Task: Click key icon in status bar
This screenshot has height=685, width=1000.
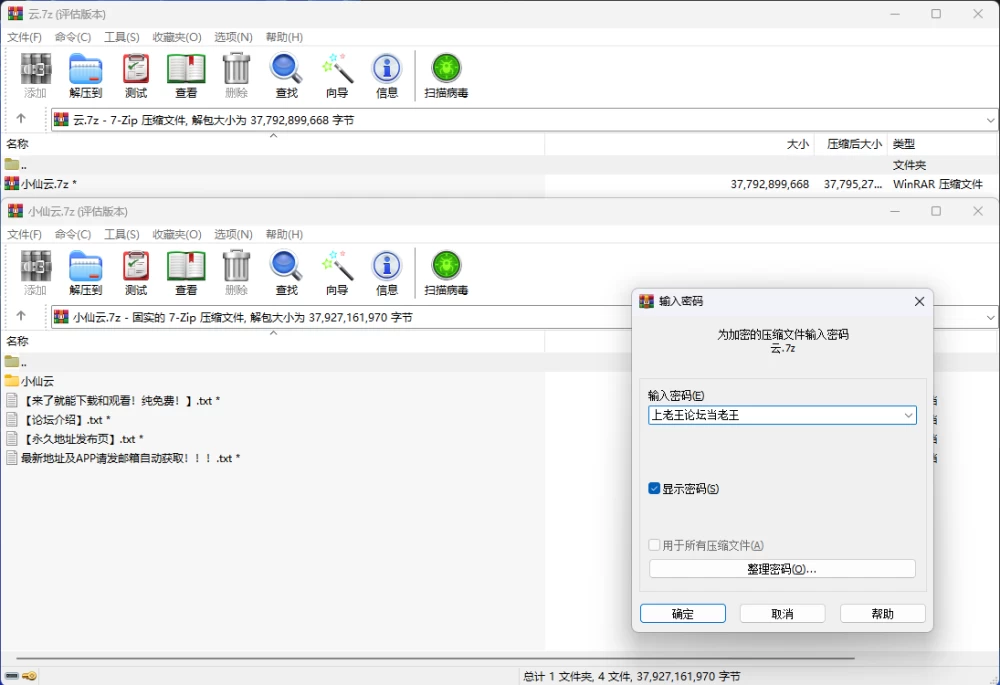Action: [x=29, y=676]
